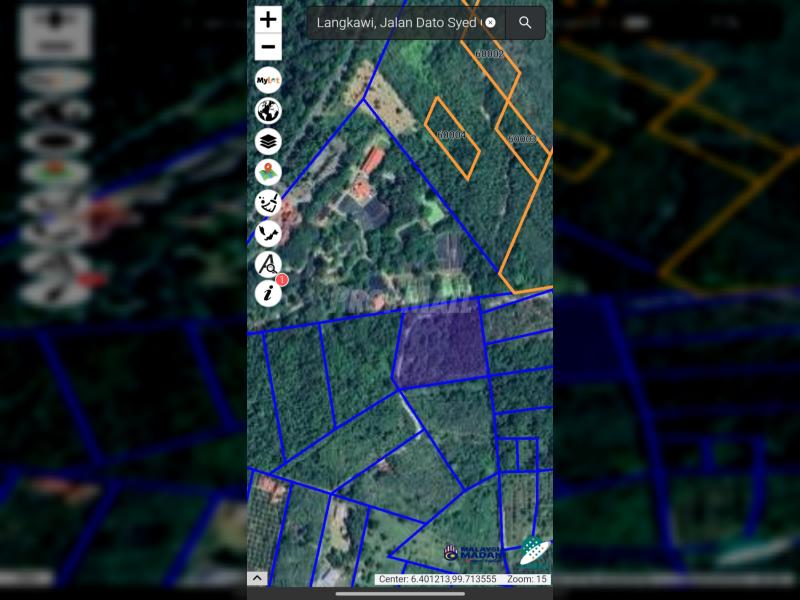Image resolution: width=800 pixels, height=600 pixels.
Task: Open the measure/search compass tool
Action: click(268, 264)
